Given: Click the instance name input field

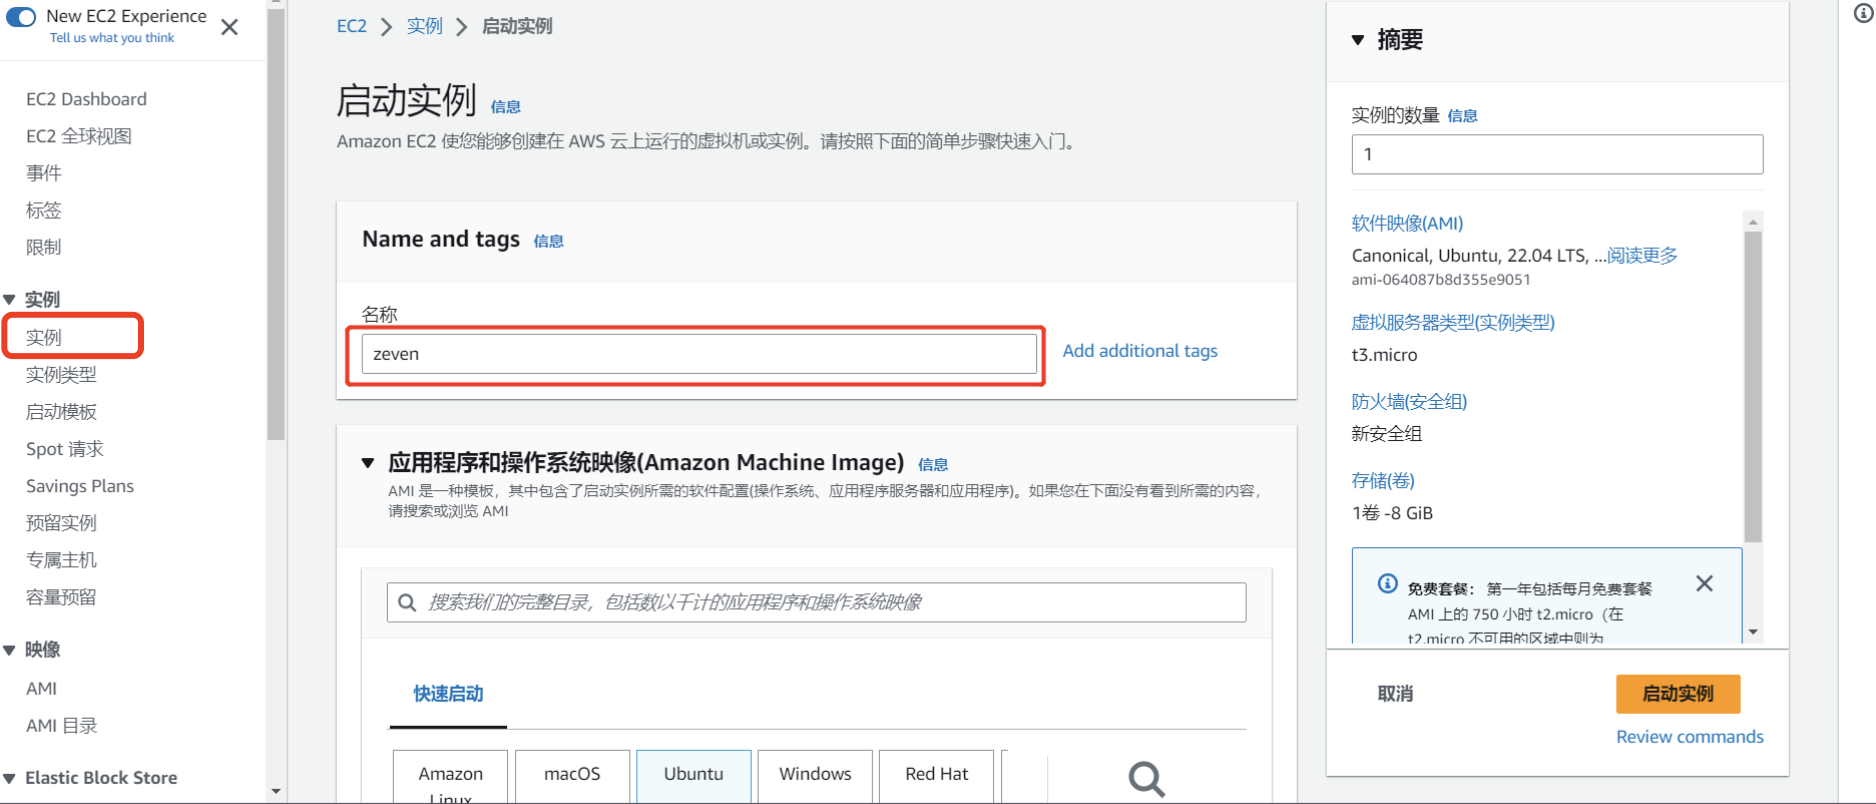Looking at the screenshot, I should [698, 354].
